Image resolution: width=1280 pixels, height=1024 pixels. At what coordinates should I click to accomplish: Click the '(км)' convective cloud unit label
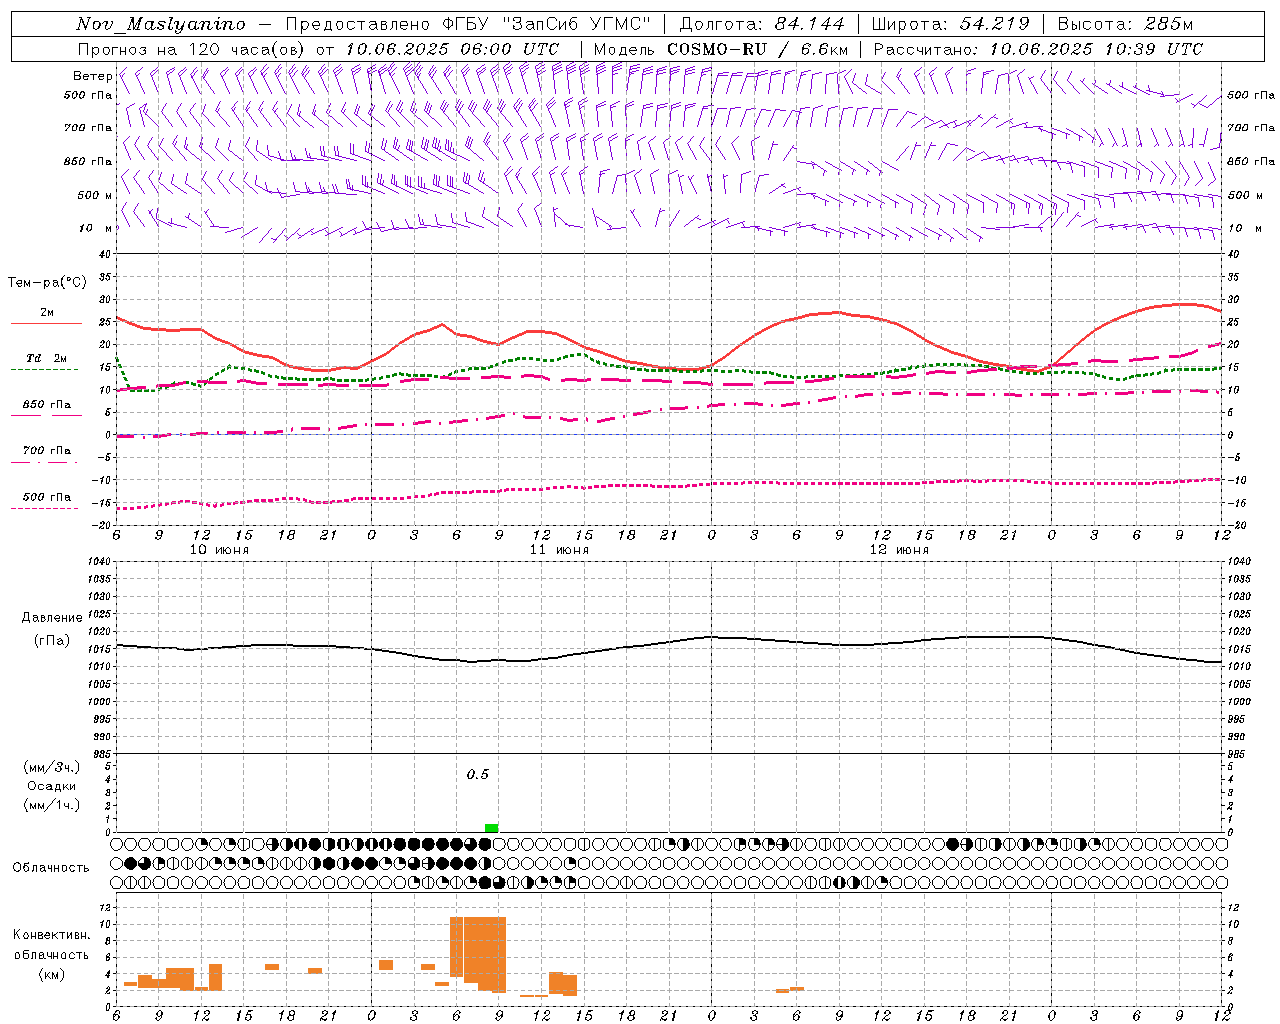[52, 974]
